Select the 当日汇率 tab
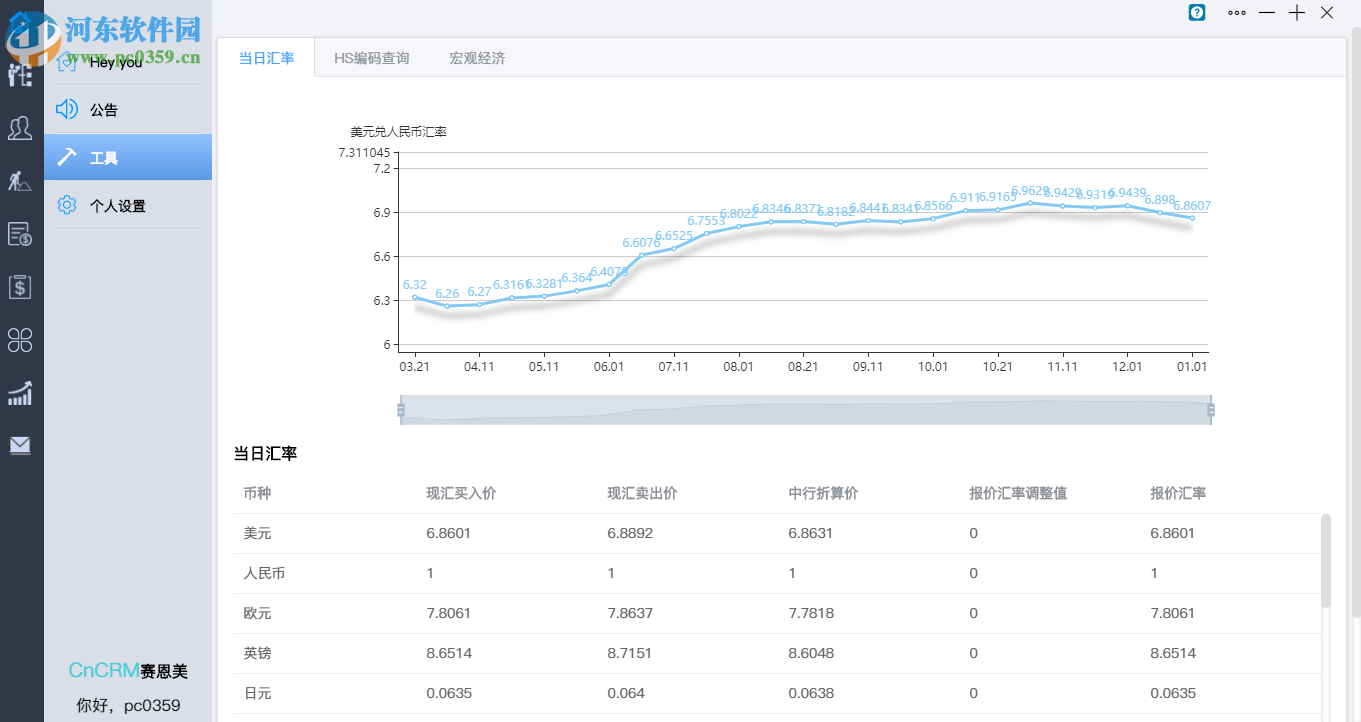Image resolution: width=1361 pixels, height=722 pixels. click(266, 58)
